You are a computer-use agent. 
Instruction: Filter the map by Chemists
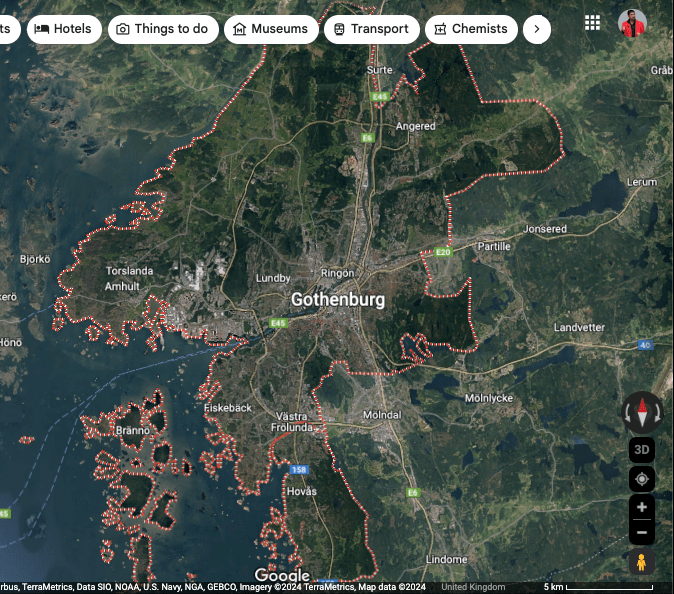pos(471,29)
